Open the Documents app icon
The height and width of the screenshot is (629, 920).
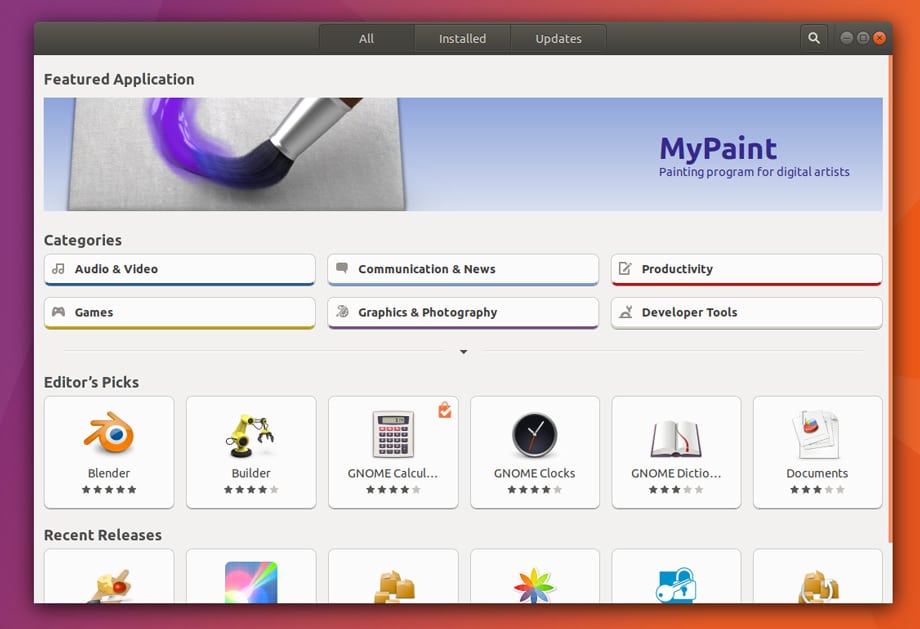click(817, 435)
